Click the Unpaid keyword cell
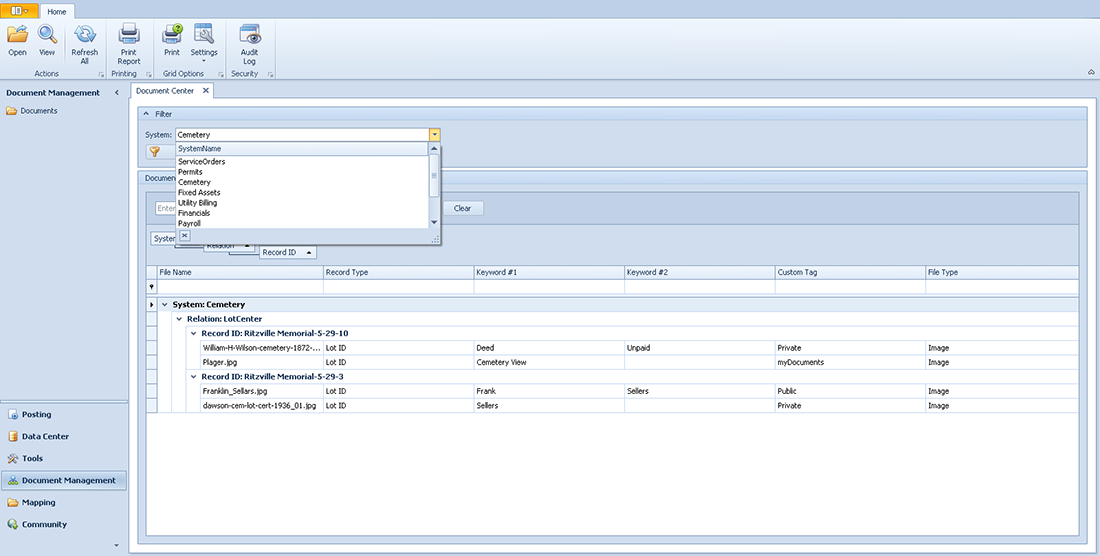 700,348
